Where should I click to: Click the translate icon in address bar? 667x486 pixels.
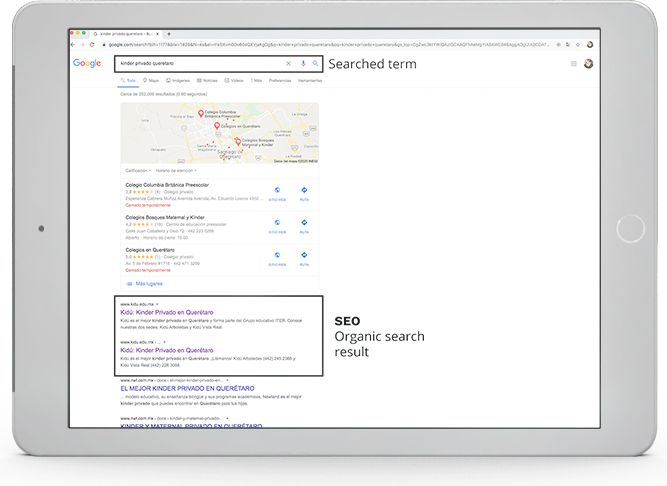568,45
